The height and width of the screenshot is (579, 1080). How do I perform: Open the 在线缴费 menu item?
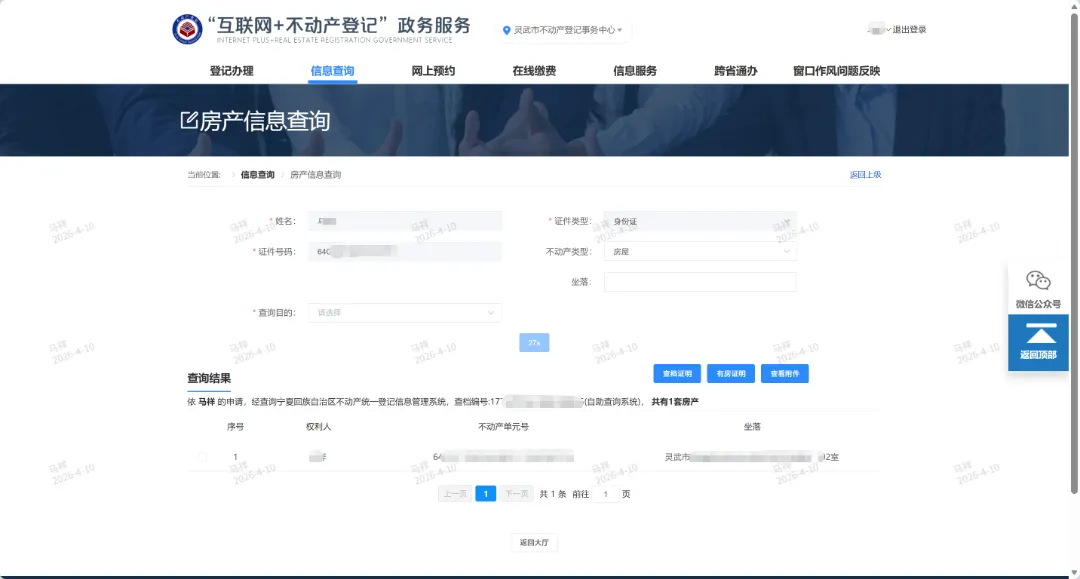[534, 71]
